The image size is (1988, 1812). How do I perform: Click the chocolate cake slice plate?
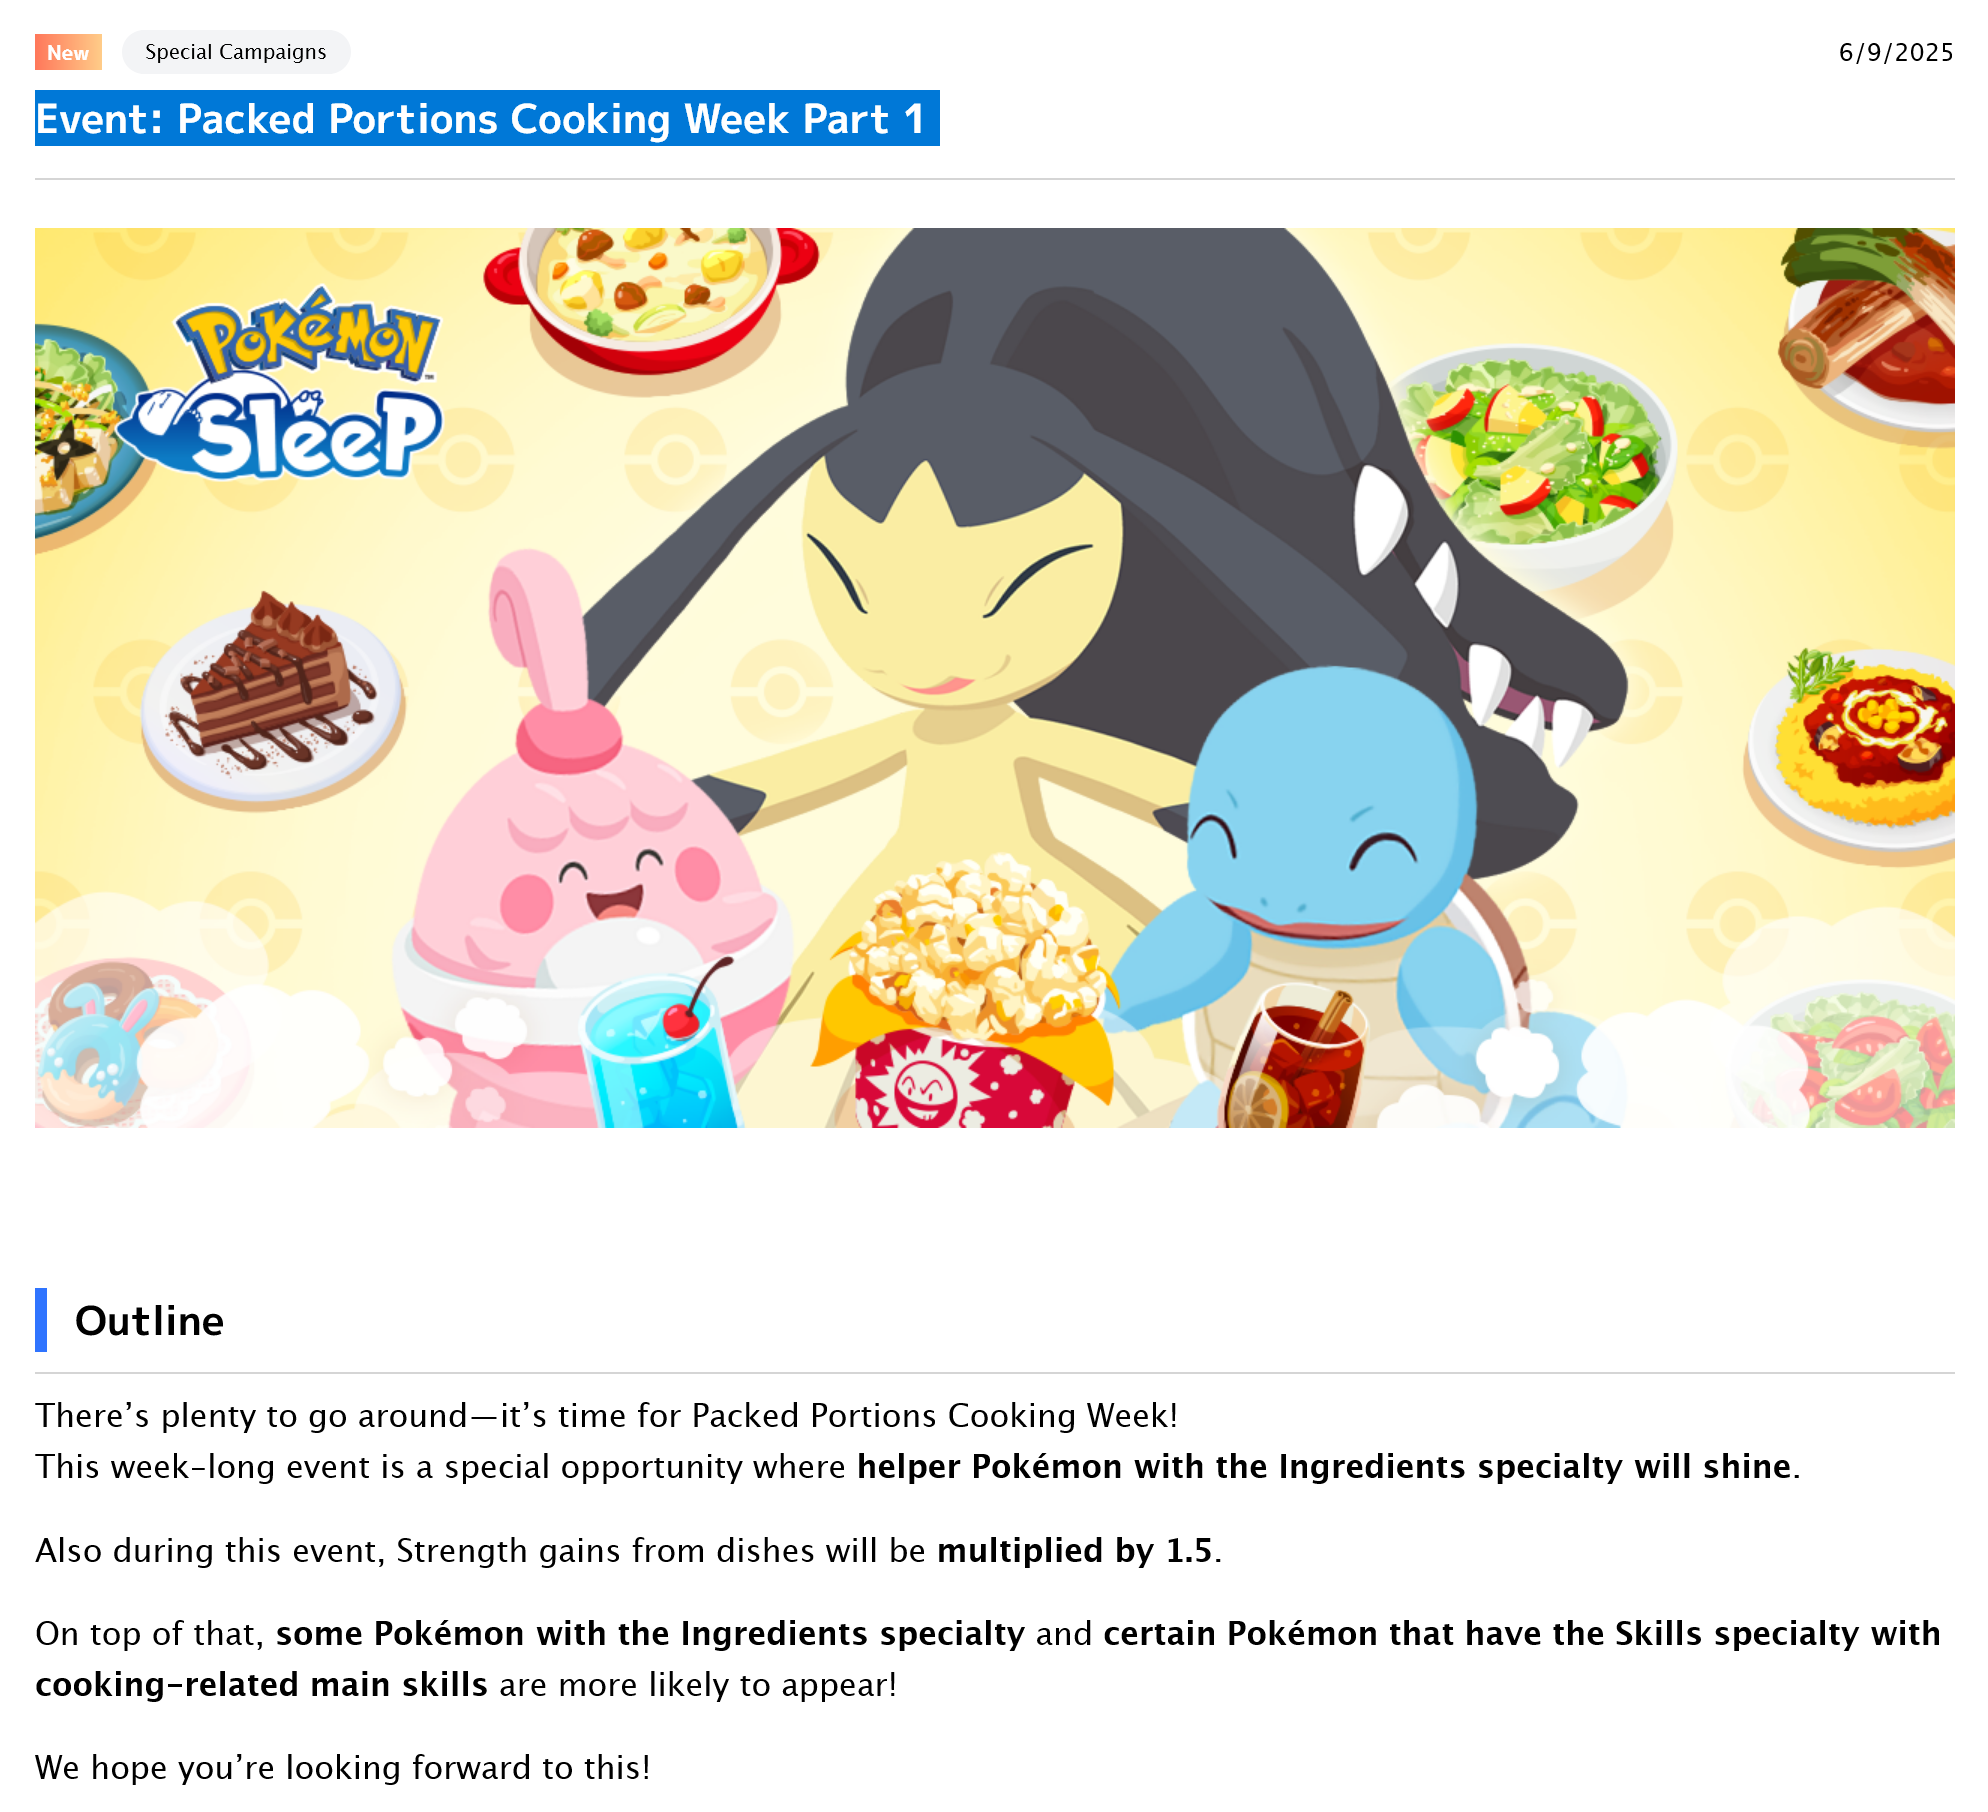tap(273, 695)
